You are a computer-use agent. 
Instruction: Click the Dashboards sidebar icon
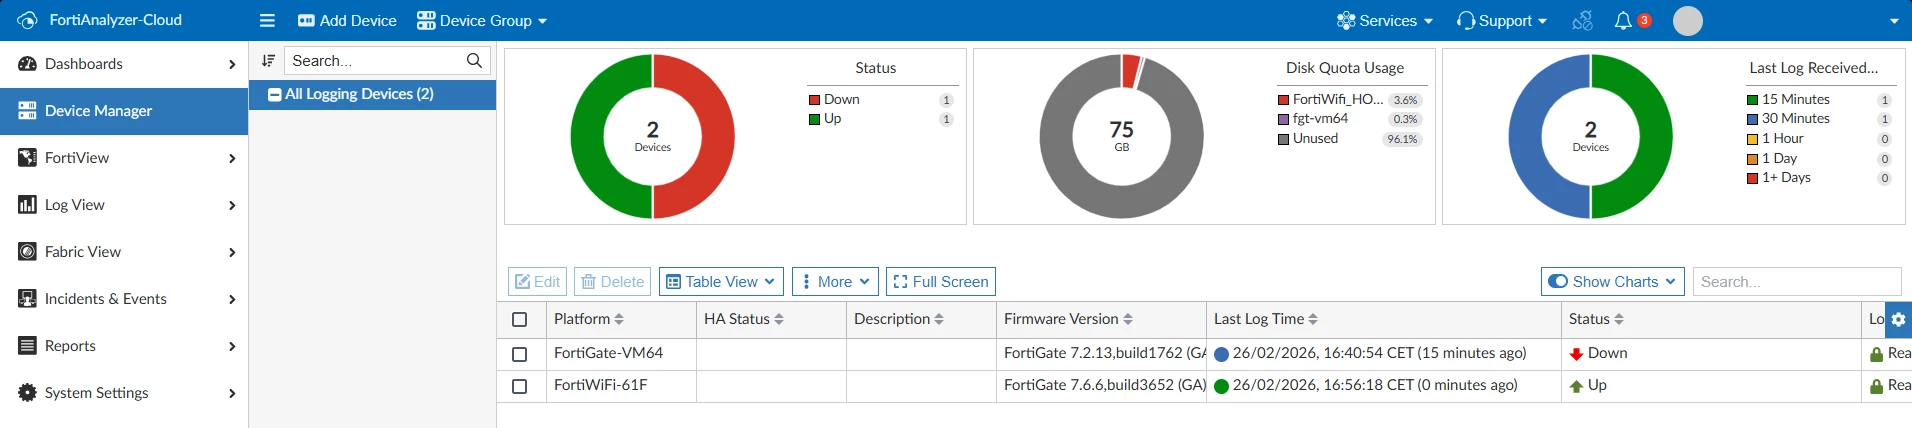click(x=27, y=64)
